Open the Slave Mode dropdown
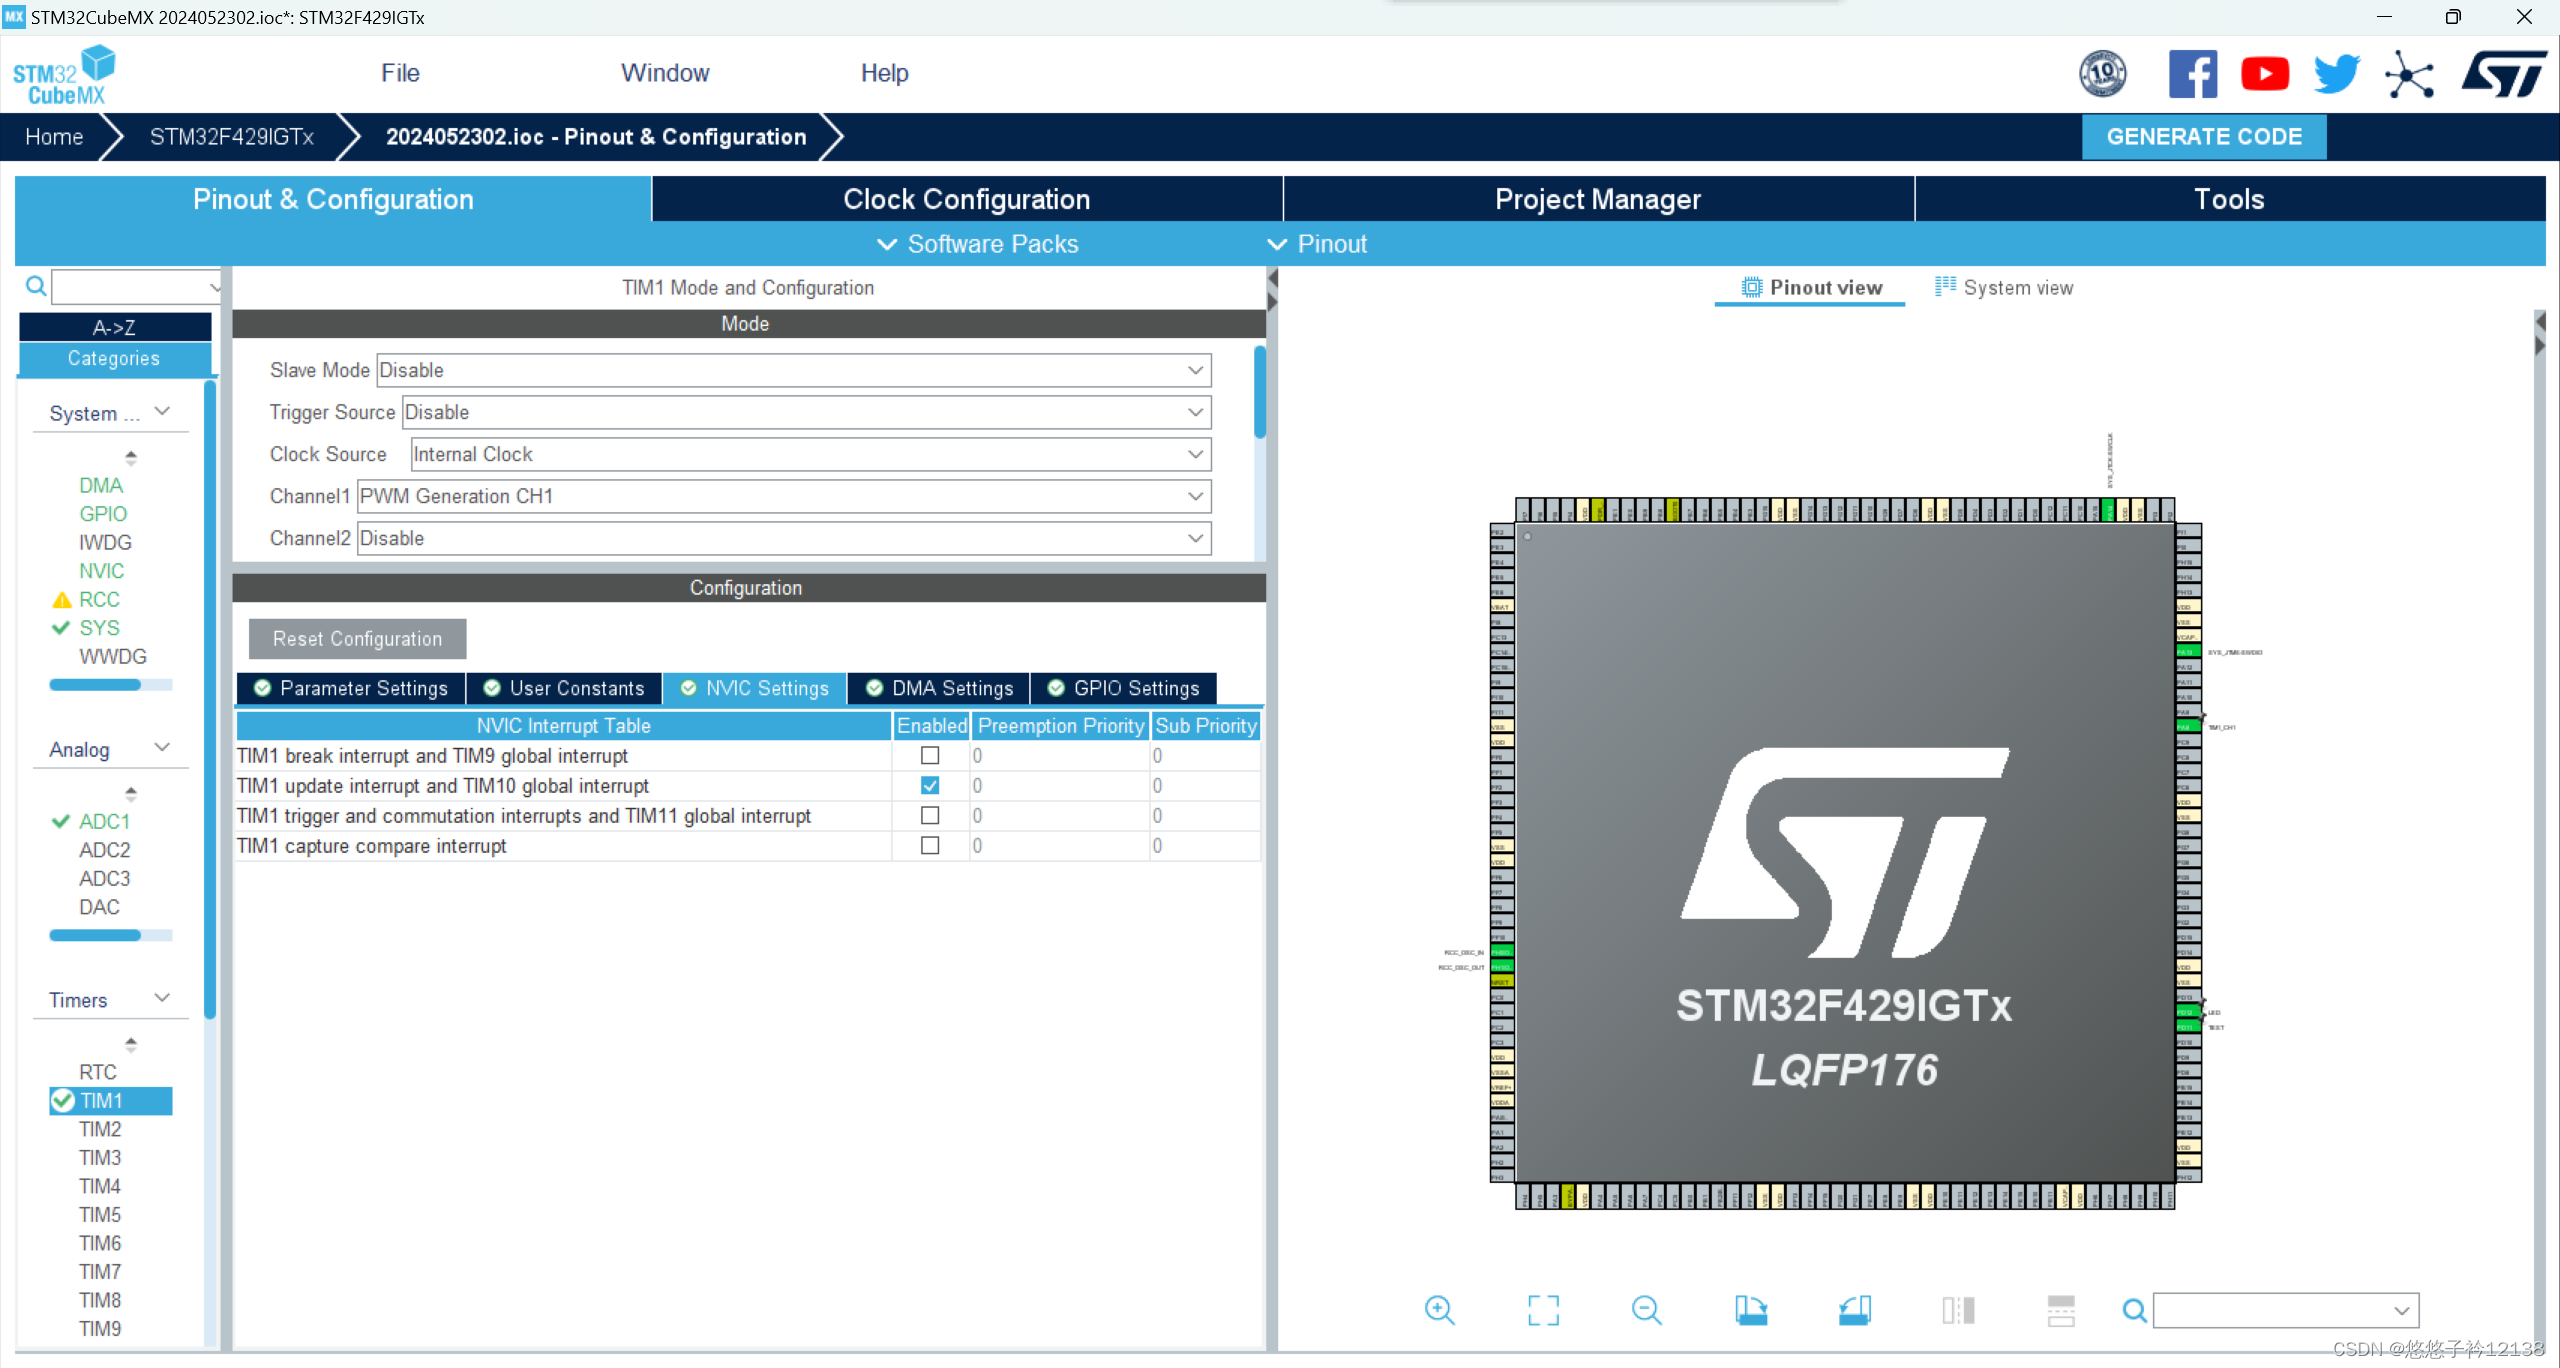This screenshot has width=2560, height=1368. pyautogui.click(x=1196, y=370)
